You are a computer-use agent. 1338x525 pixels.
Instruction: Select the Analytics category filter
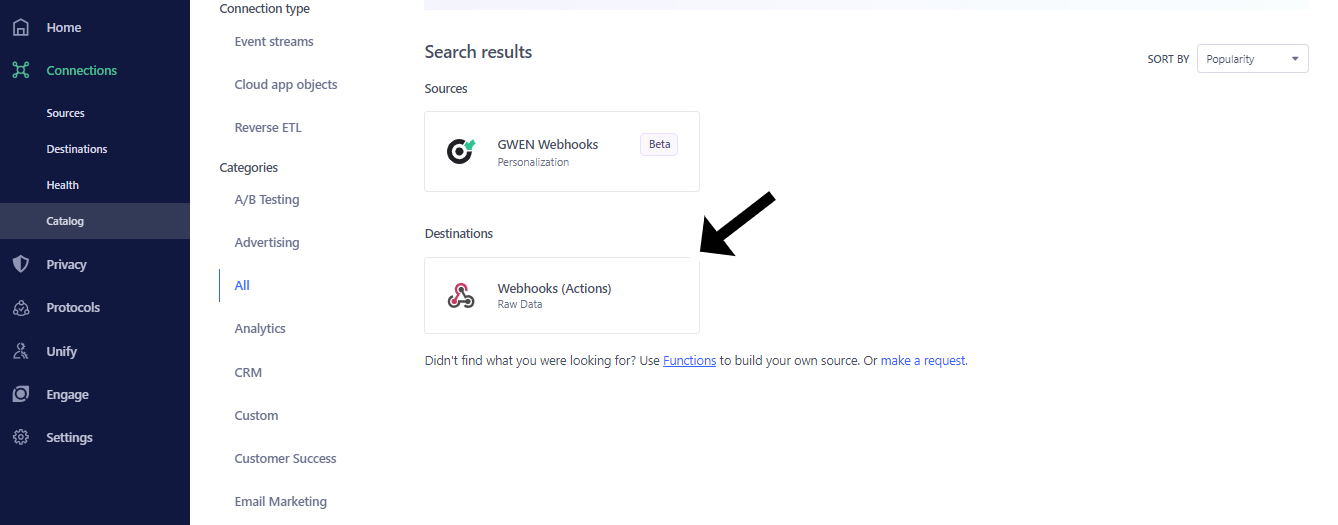(x=260, y=328)
